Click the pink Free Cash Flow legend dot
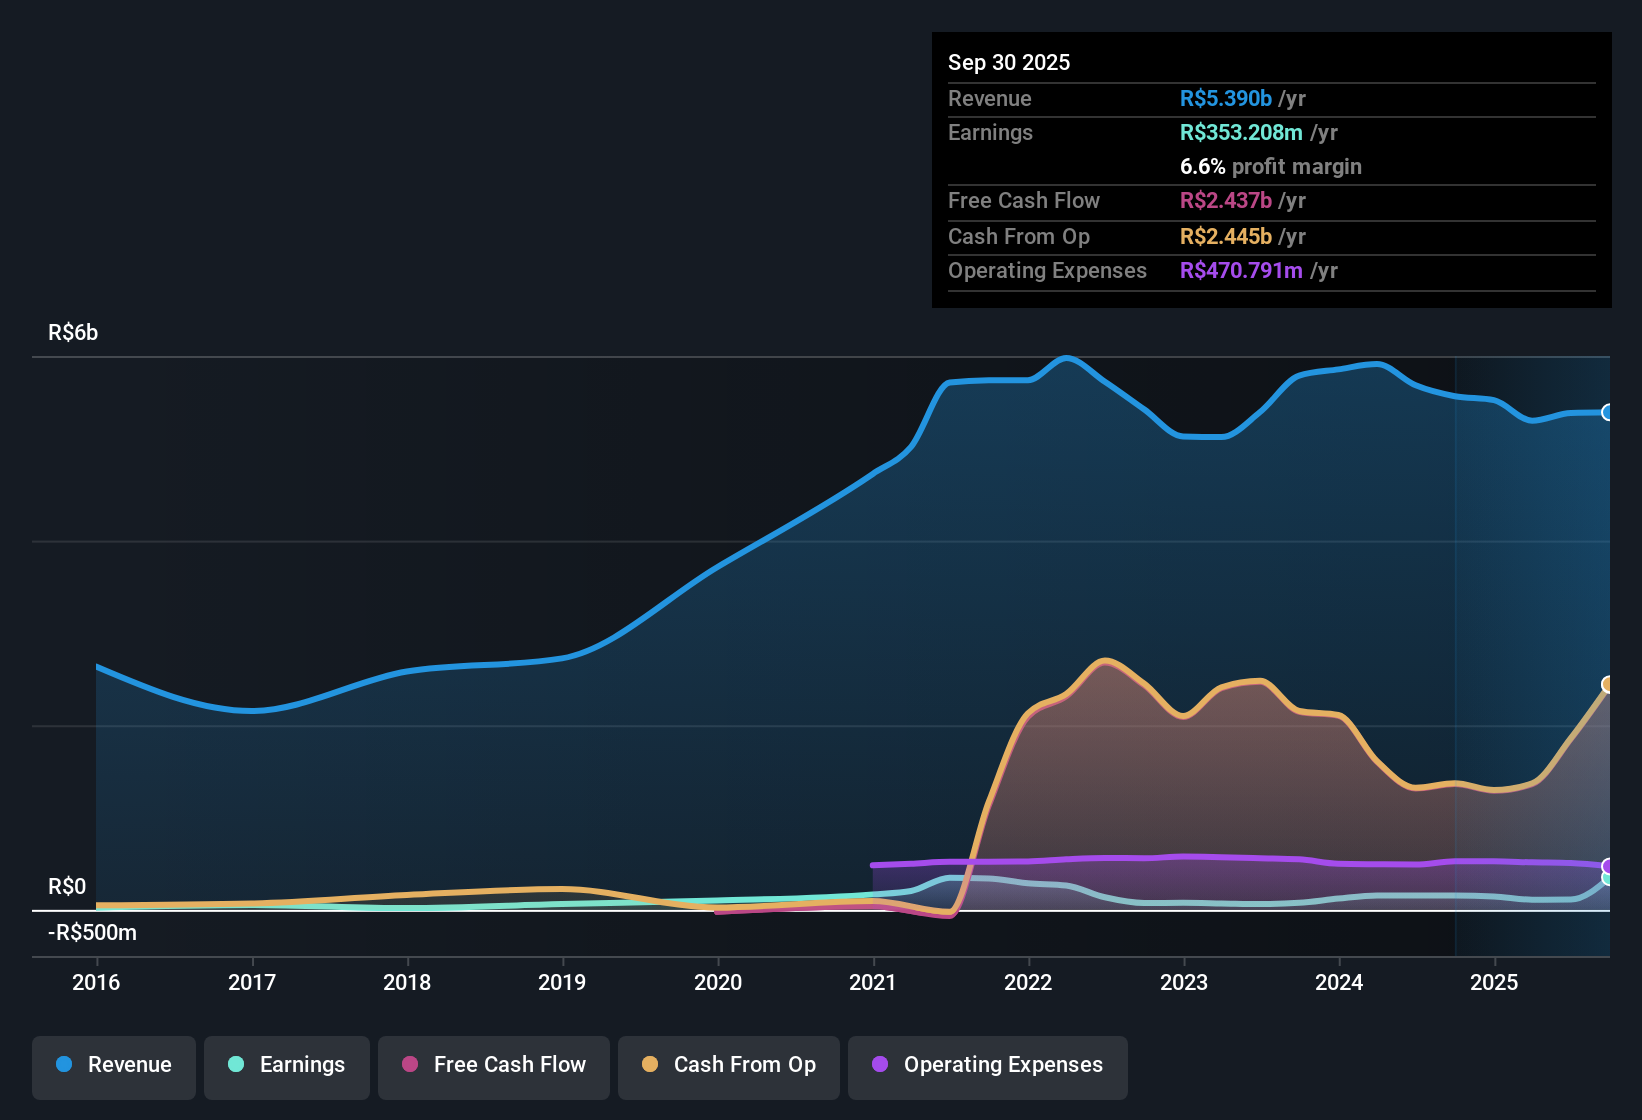Image resolution: width=1642 pixels, height=1120 pixels. pyautogui.click(x=409, y=1065)
